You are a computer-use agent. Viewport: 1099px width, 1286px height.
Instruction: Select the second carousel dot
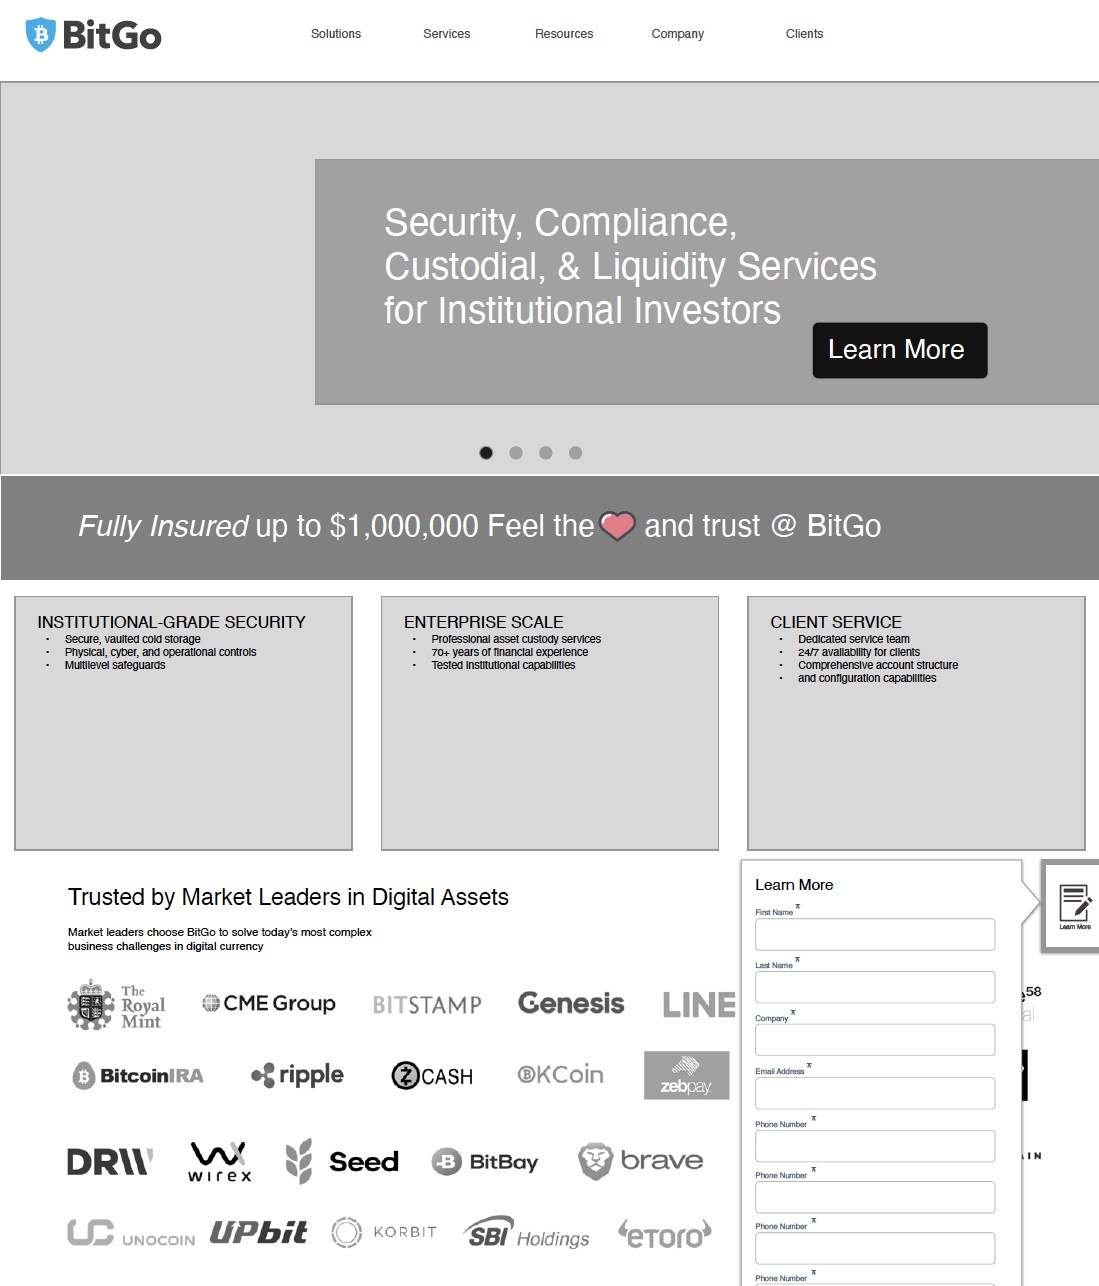point(516,453)
